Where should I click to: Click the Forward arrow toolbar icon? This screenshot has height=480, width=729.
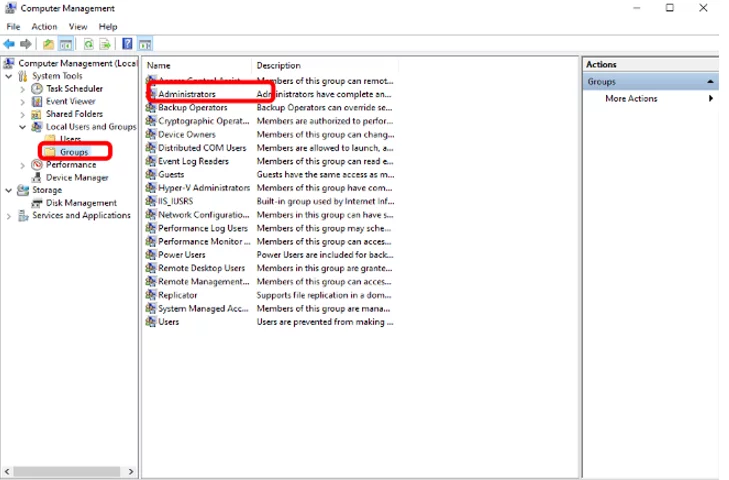pyautogui.click(x=26, y=44)
